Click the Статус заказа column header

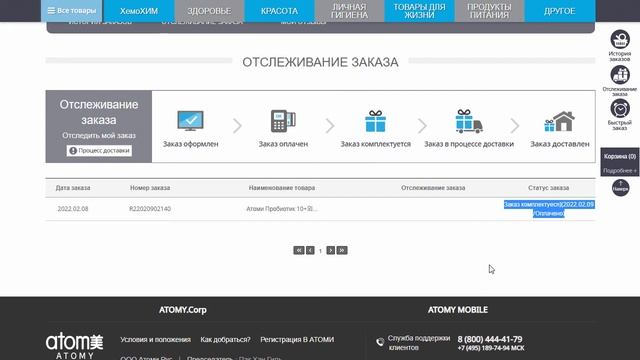pos(548,188)
